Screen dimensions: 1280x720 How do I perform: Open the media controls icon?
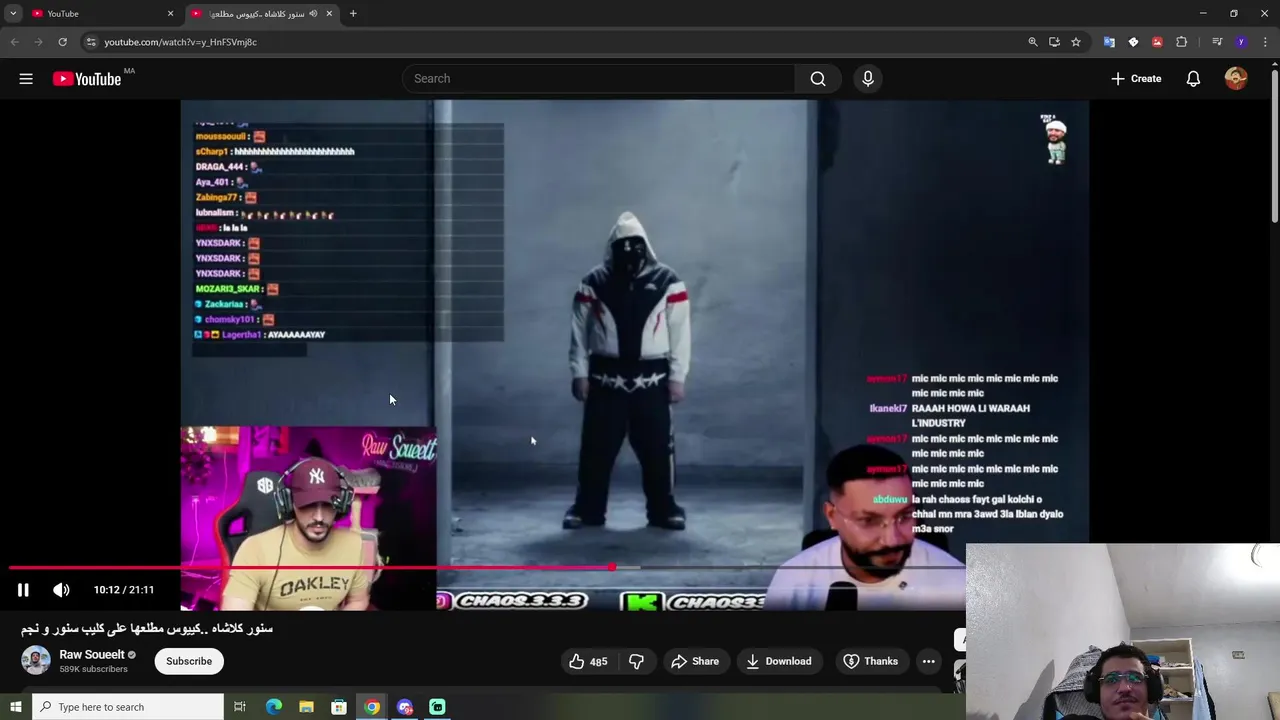pos(1217,42)
